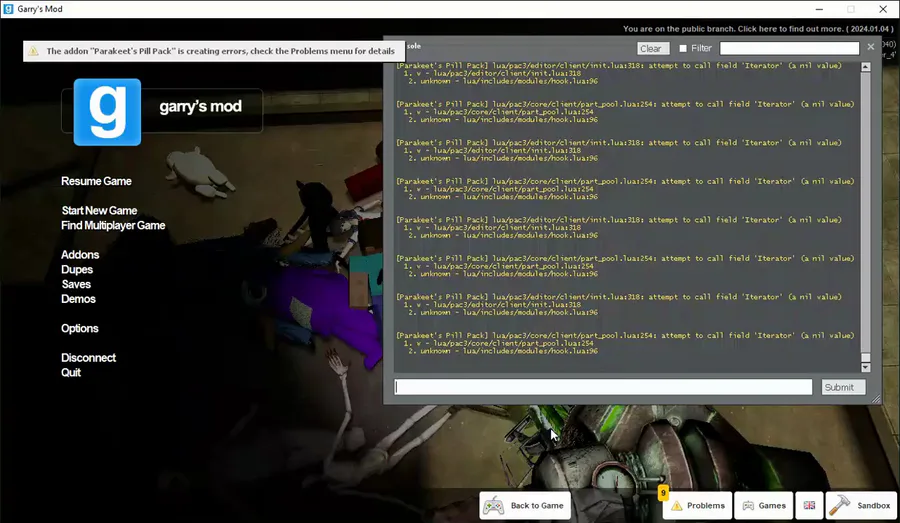Click the gamepad icon on Back to Game
Viewport: 900px width, 523px height.
pyautogui.click(x=494, y=506)
